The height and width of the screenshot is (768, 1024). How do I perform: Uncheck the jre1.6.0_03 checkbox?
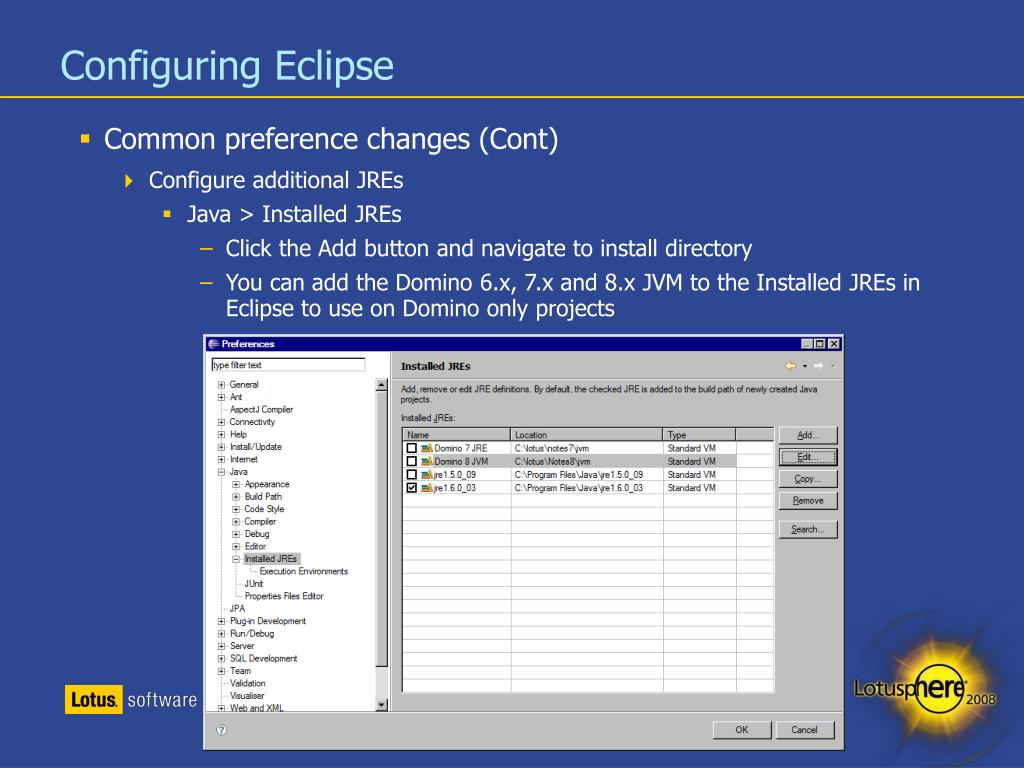(x=411, y=488)
